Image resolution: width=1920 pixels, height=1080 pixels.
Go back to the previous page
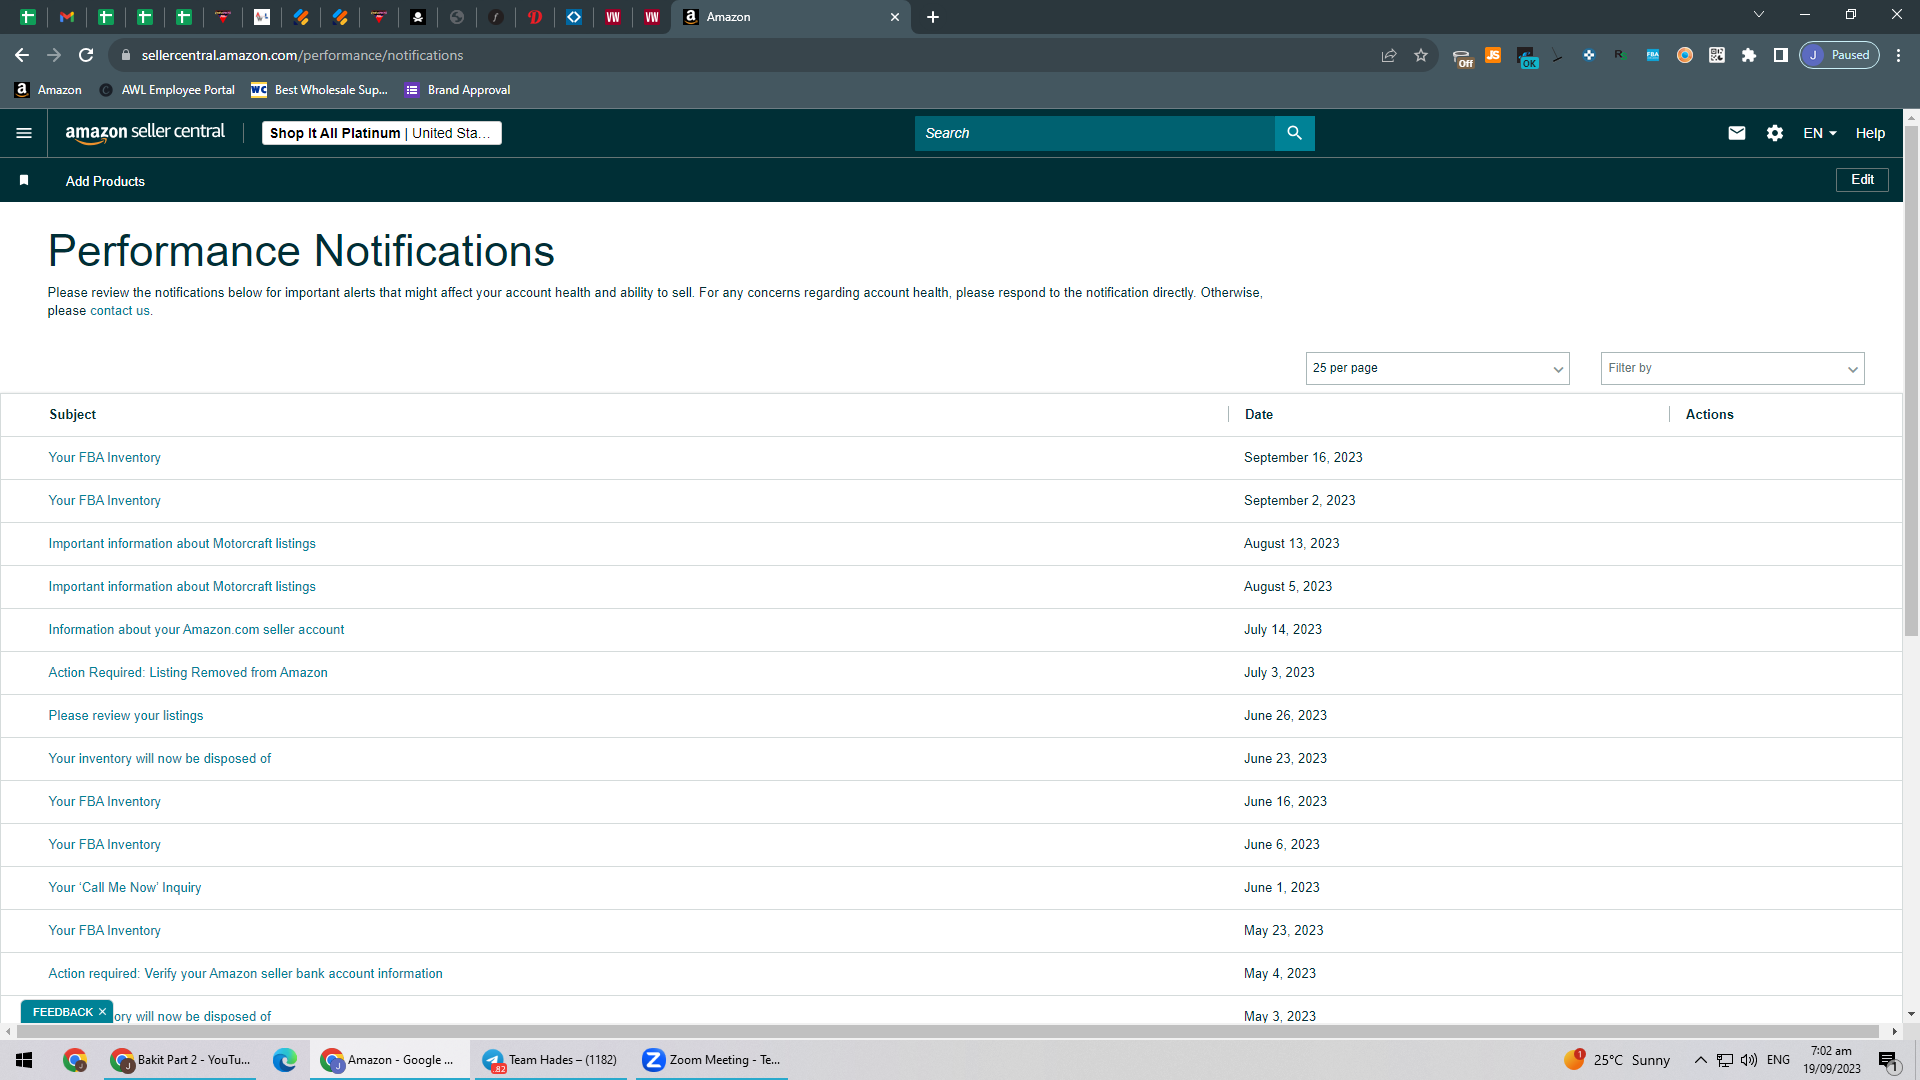(x=22, y=55)
